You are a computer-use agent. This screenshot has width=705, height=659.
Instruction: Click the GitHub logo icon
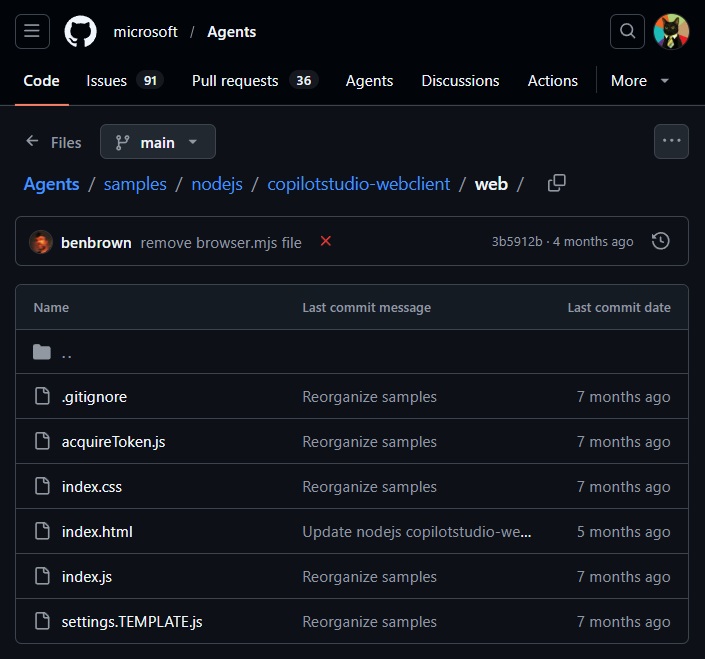coord(81,32)
